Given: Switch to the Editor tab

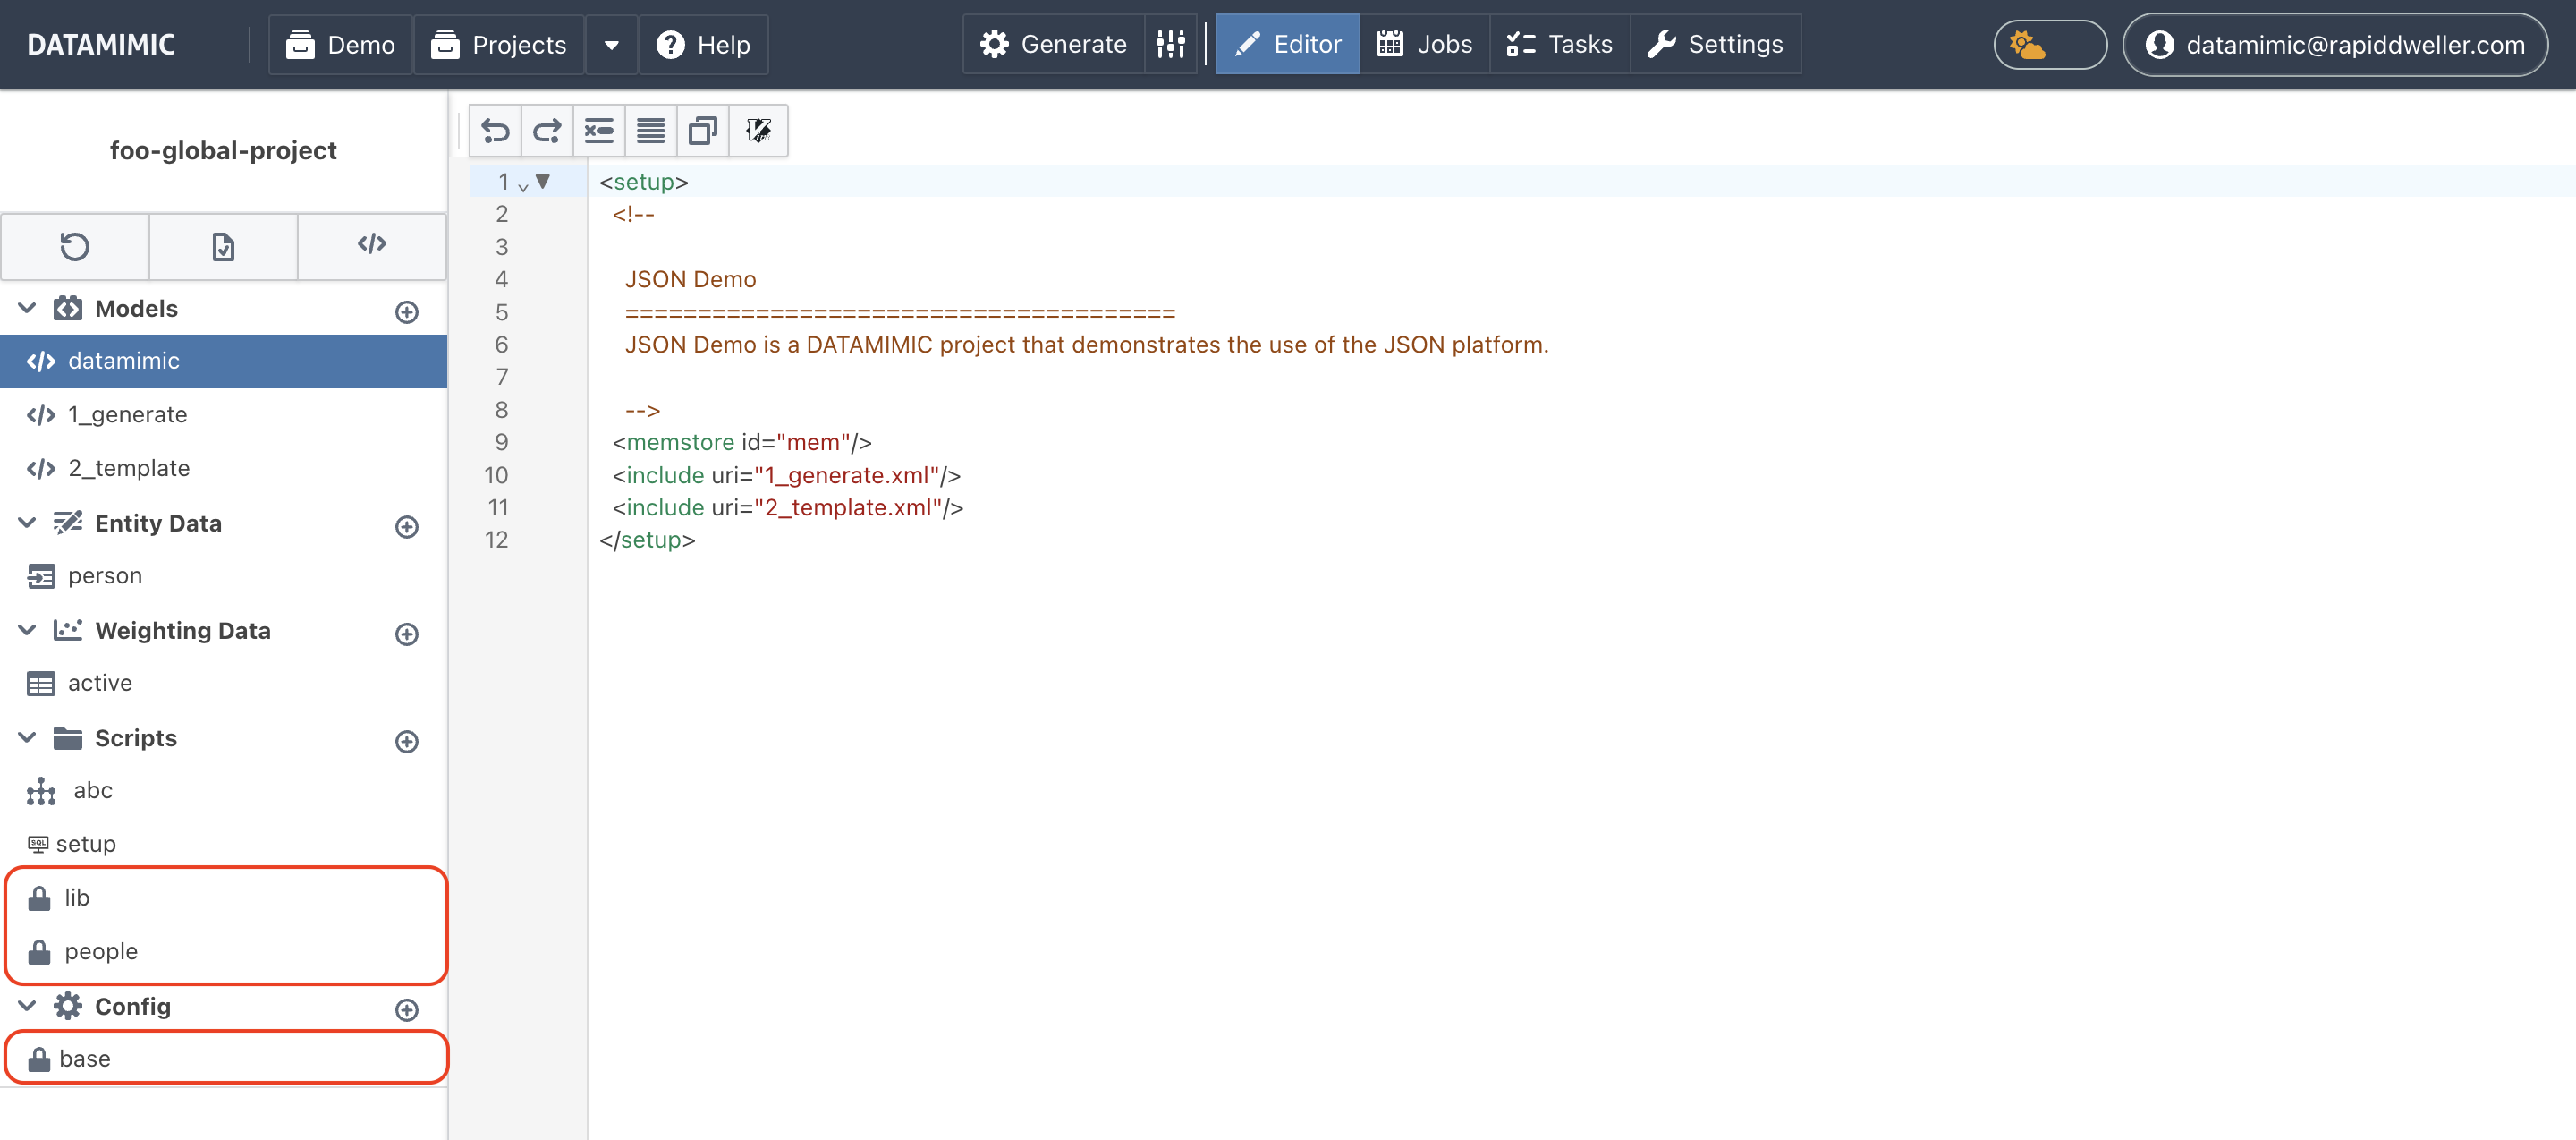Looking at the screenshot, I should pyautogui.click(x=1288, y=45).
